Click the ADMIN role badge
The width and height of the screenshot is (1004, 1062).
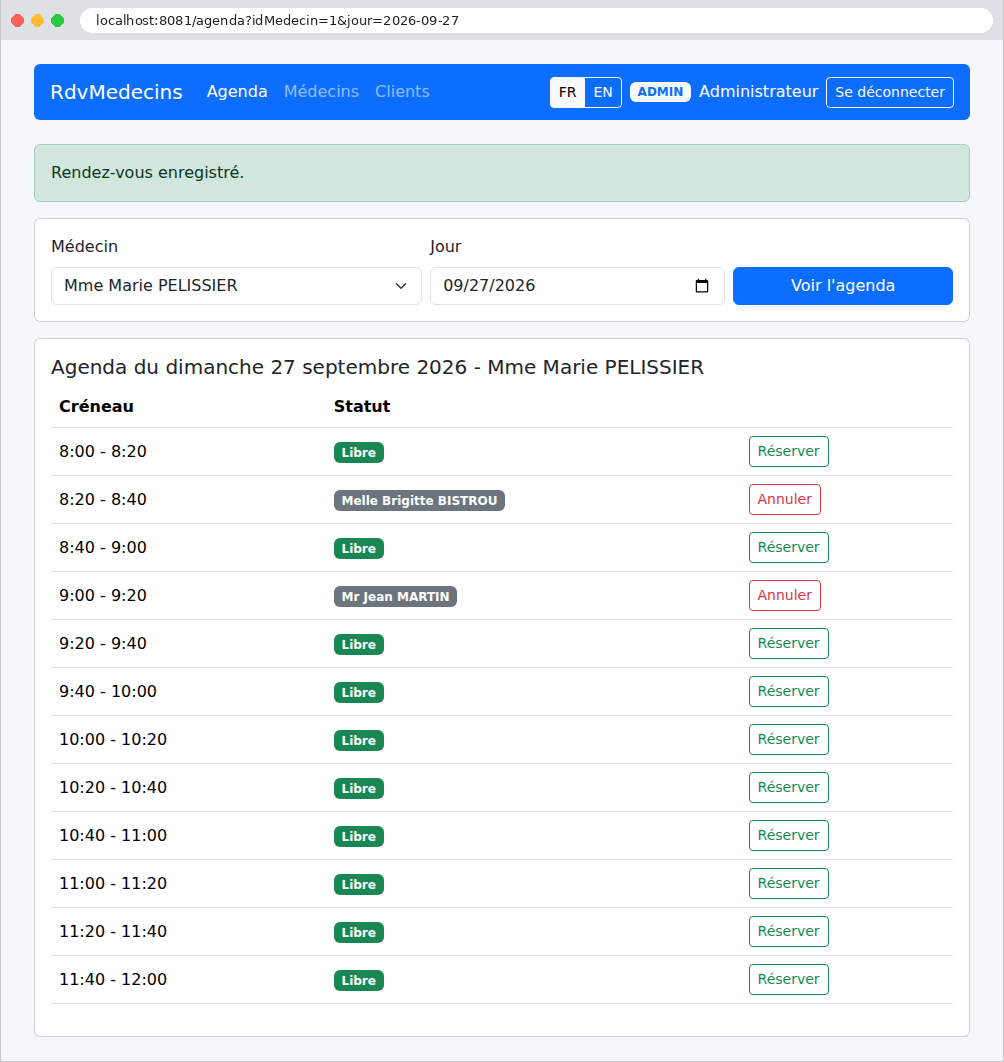[x=661, y=92]
